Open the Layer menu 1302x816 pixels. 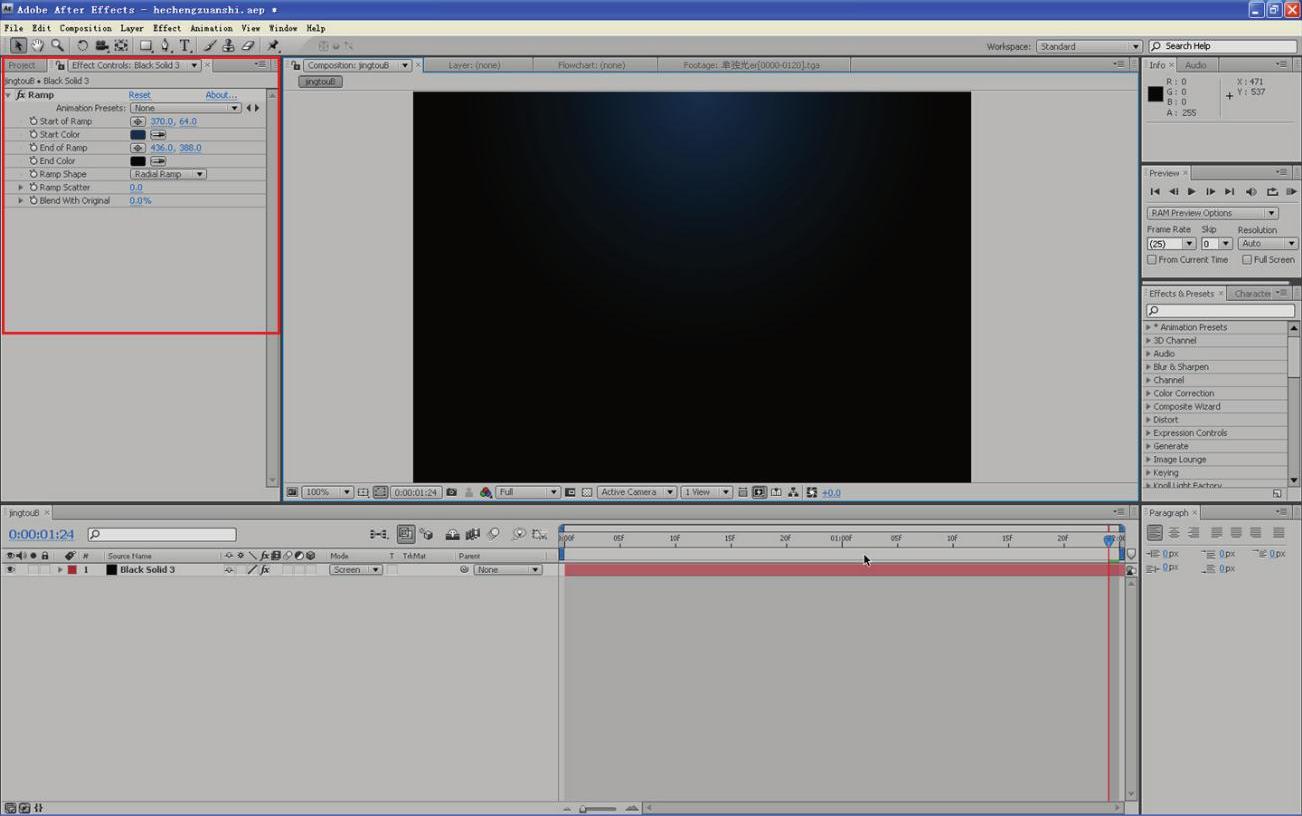point(131,28)
